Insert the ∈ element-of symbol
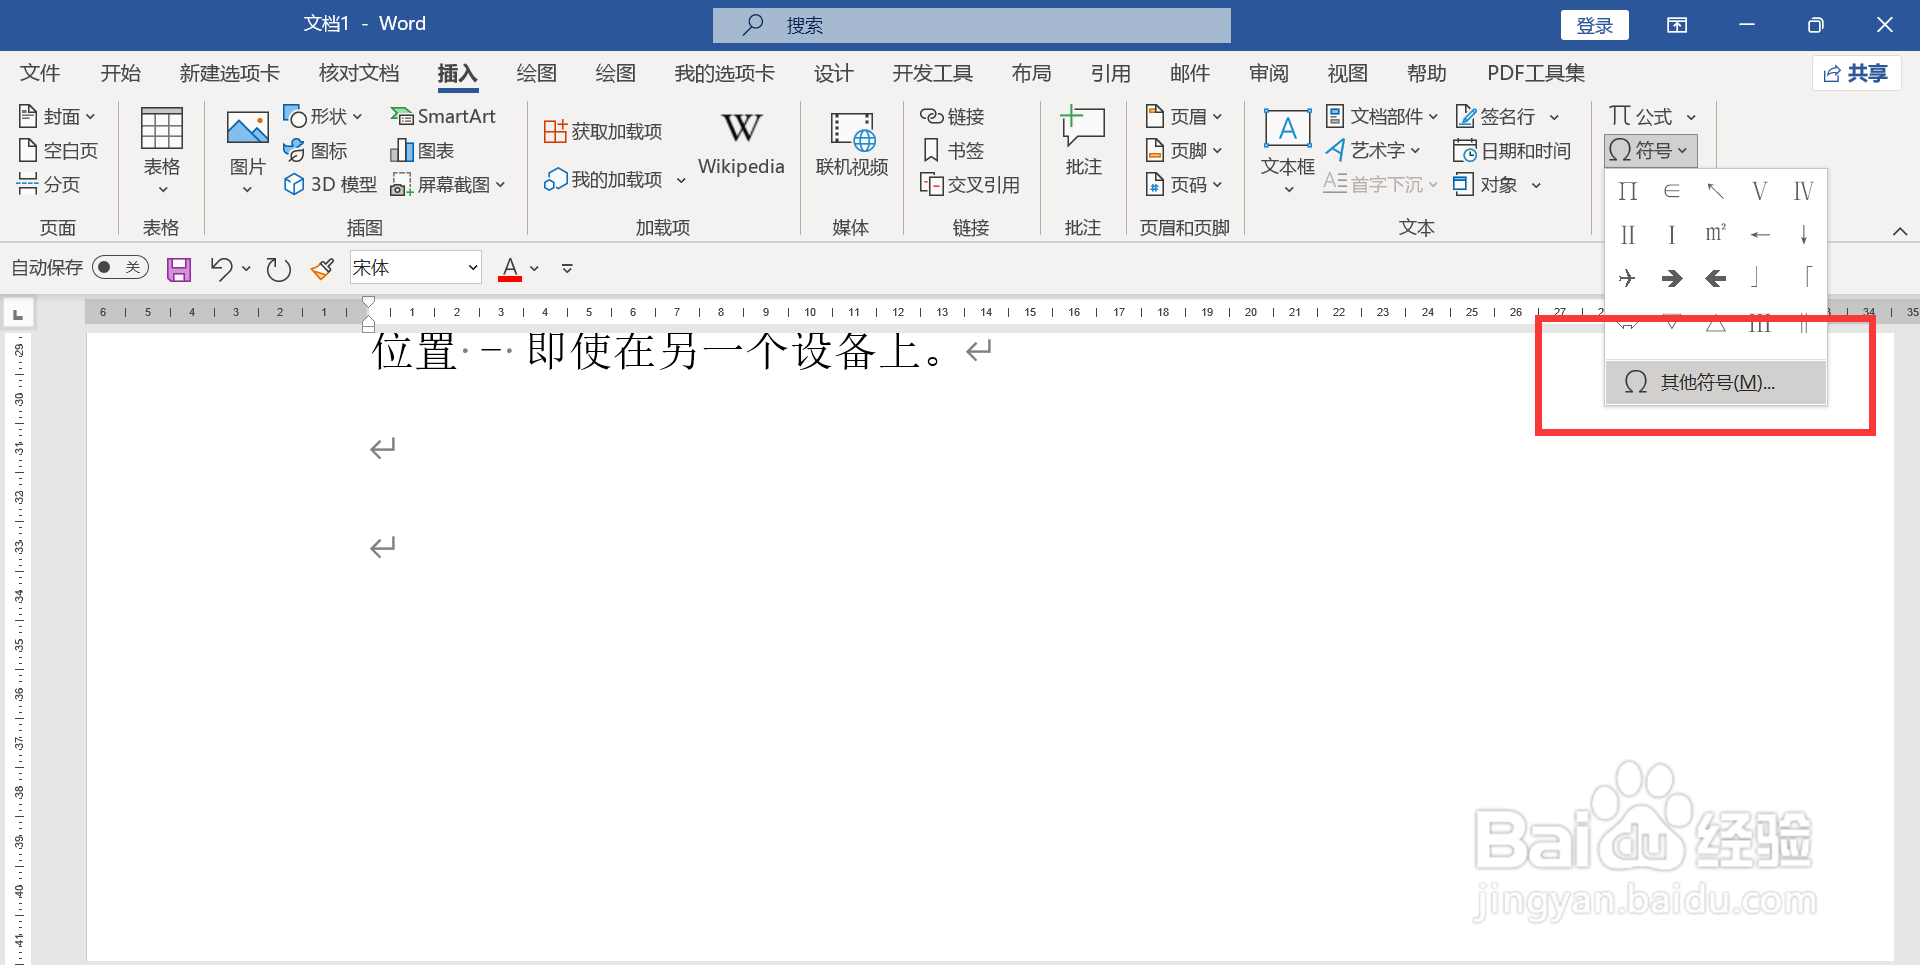 click(1672, 191)
